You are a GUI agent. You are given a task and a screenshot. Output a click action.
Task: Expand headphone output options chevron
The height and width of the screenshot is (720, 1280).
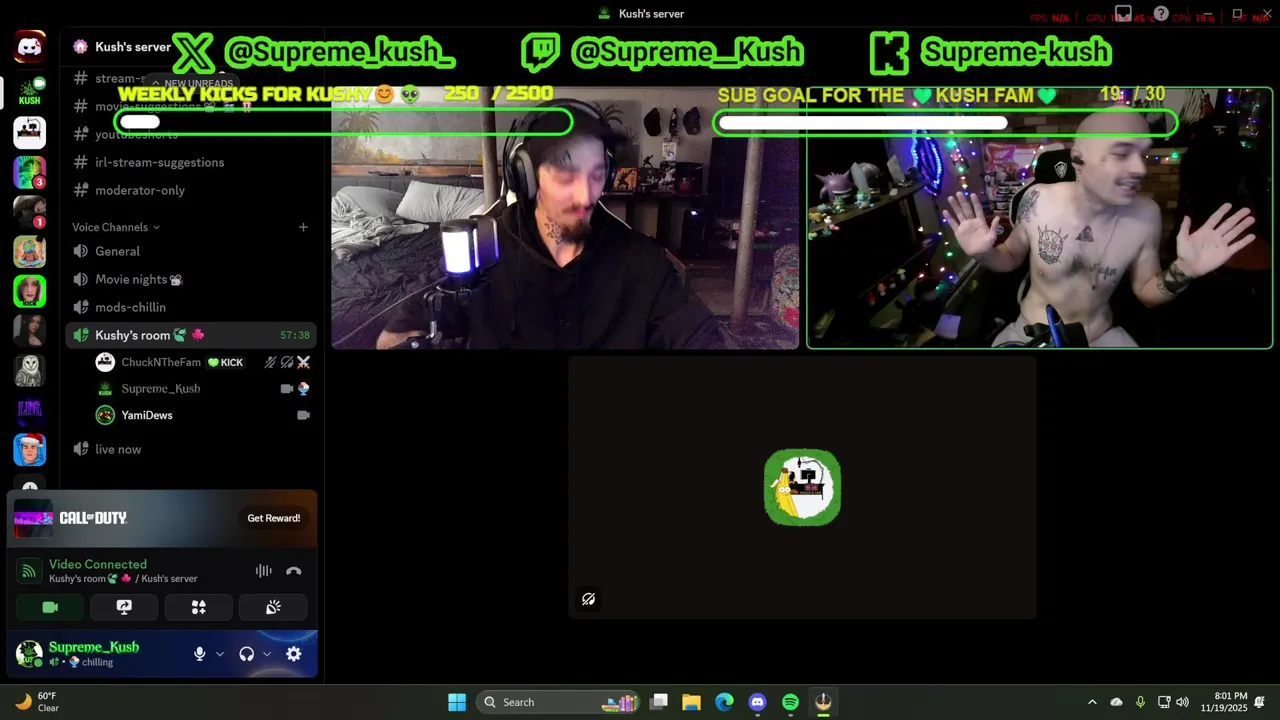tap(267, 654)
